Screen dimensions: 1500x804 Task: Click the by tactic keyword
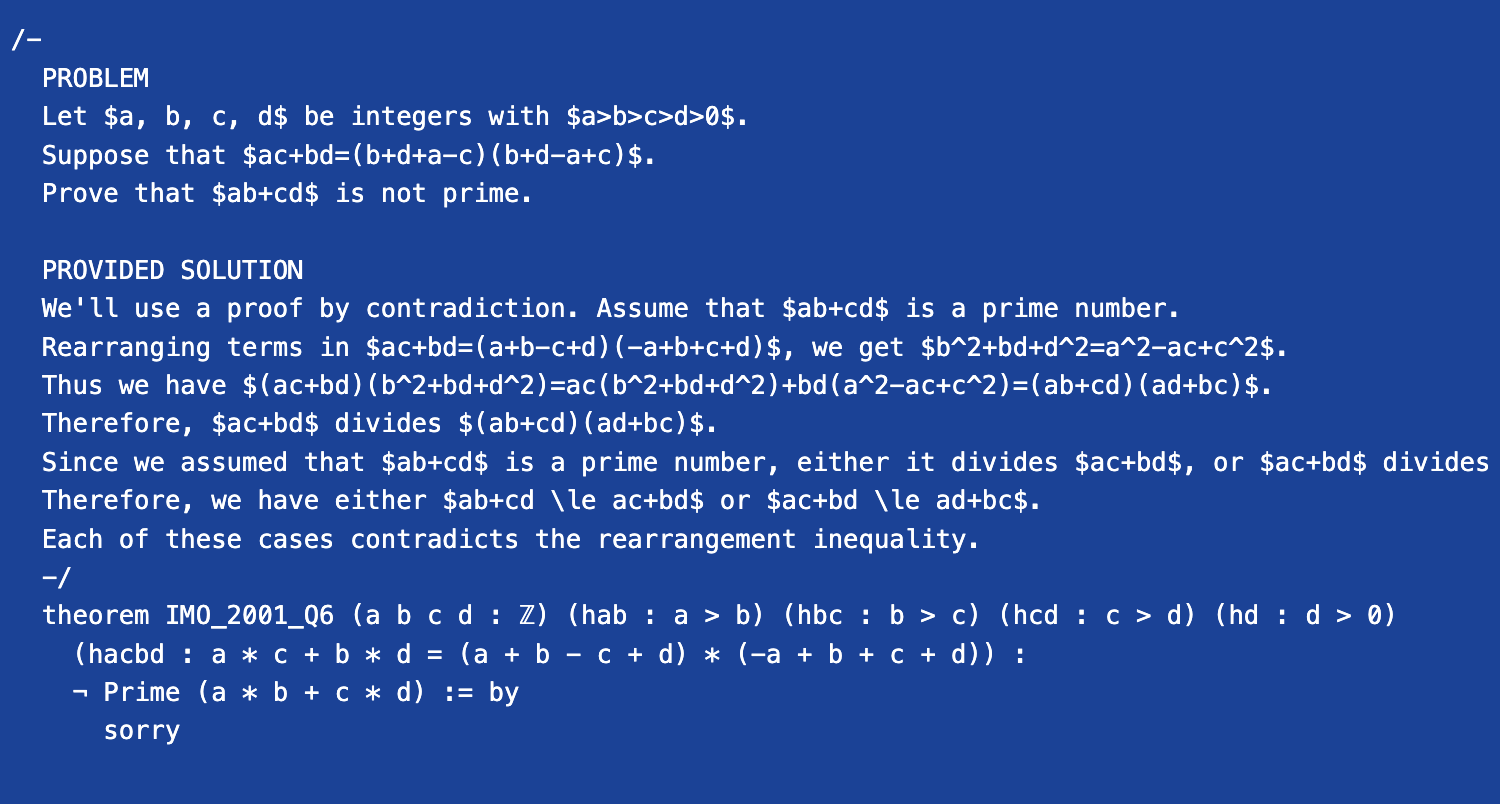tap(504, 693)
